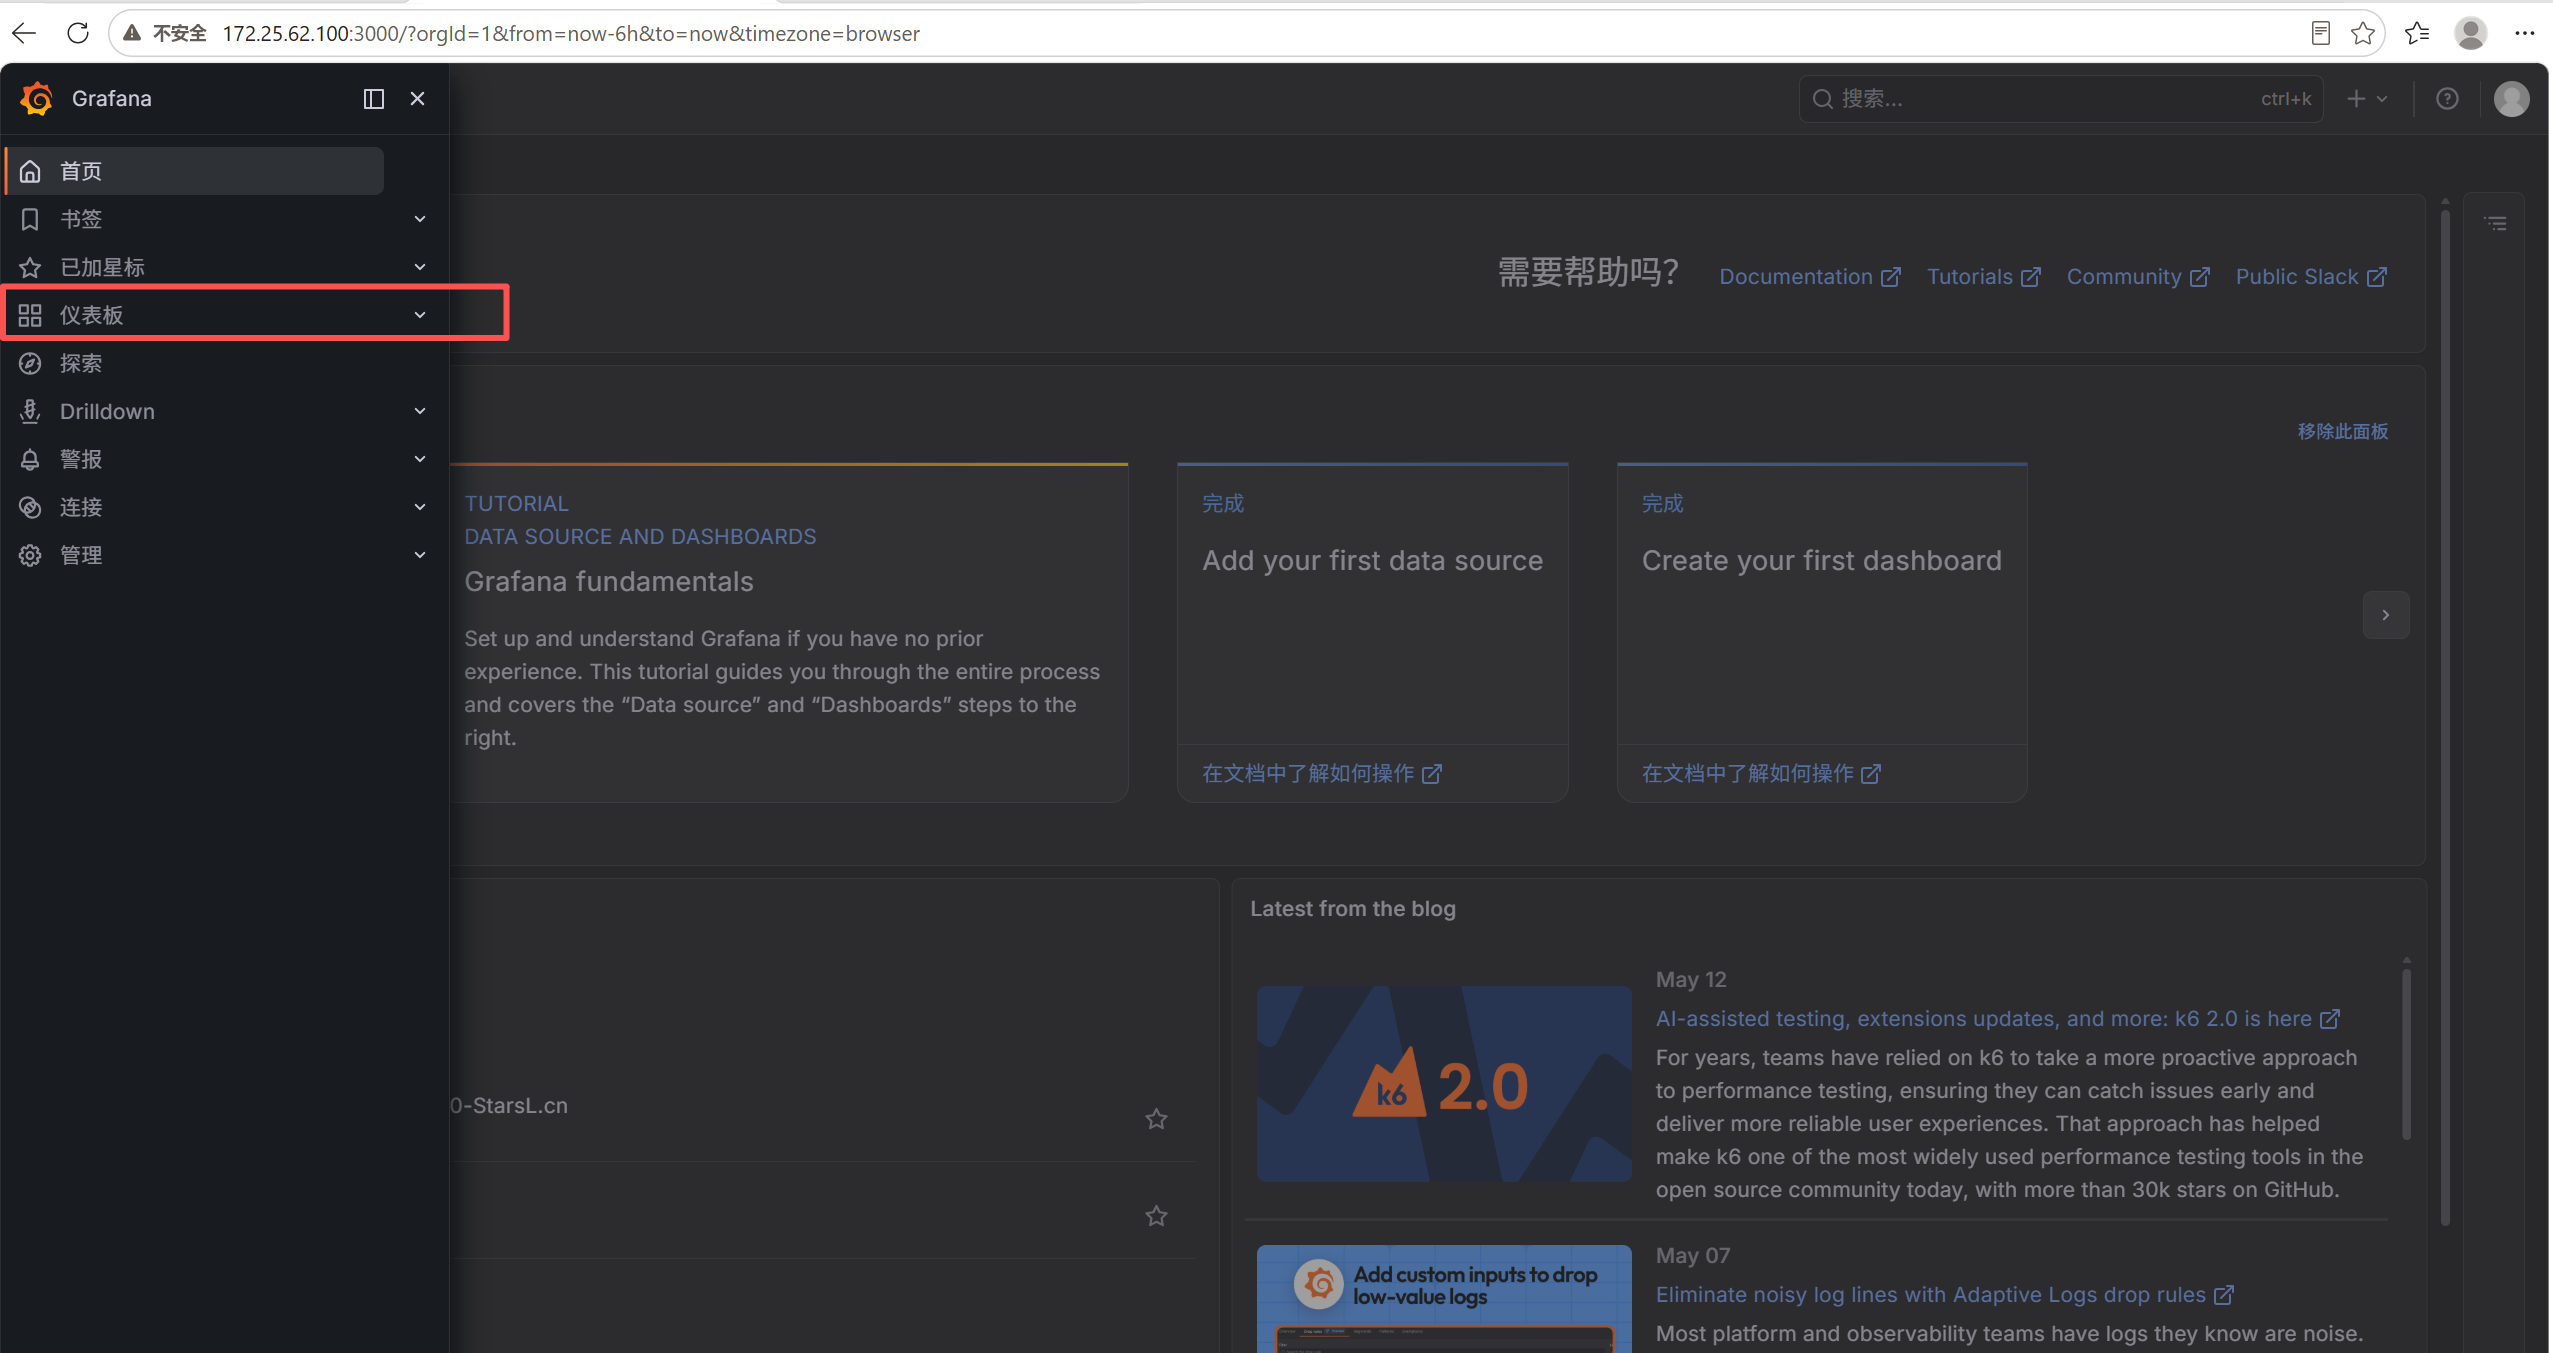Viewport: 2553px width, 1353px height.
Task: Open the Adaptive Logs blog thumbnail
Action: tap(1444, 1299)
